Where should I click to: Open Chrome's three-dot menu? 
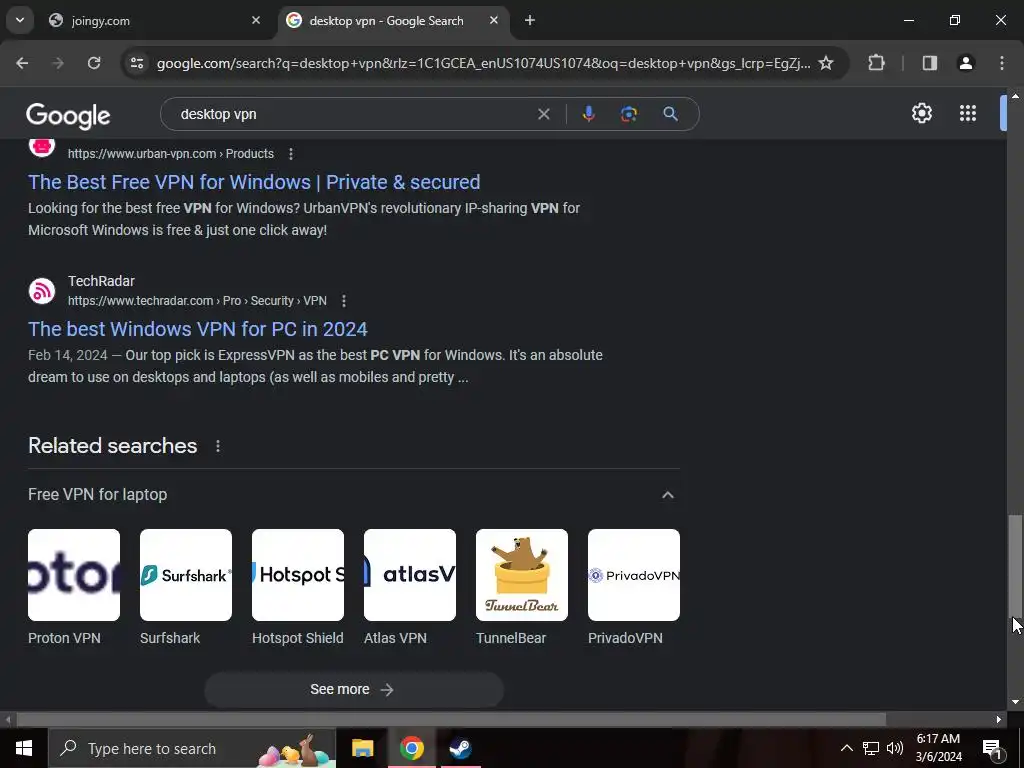click(x=1002, y=63)
